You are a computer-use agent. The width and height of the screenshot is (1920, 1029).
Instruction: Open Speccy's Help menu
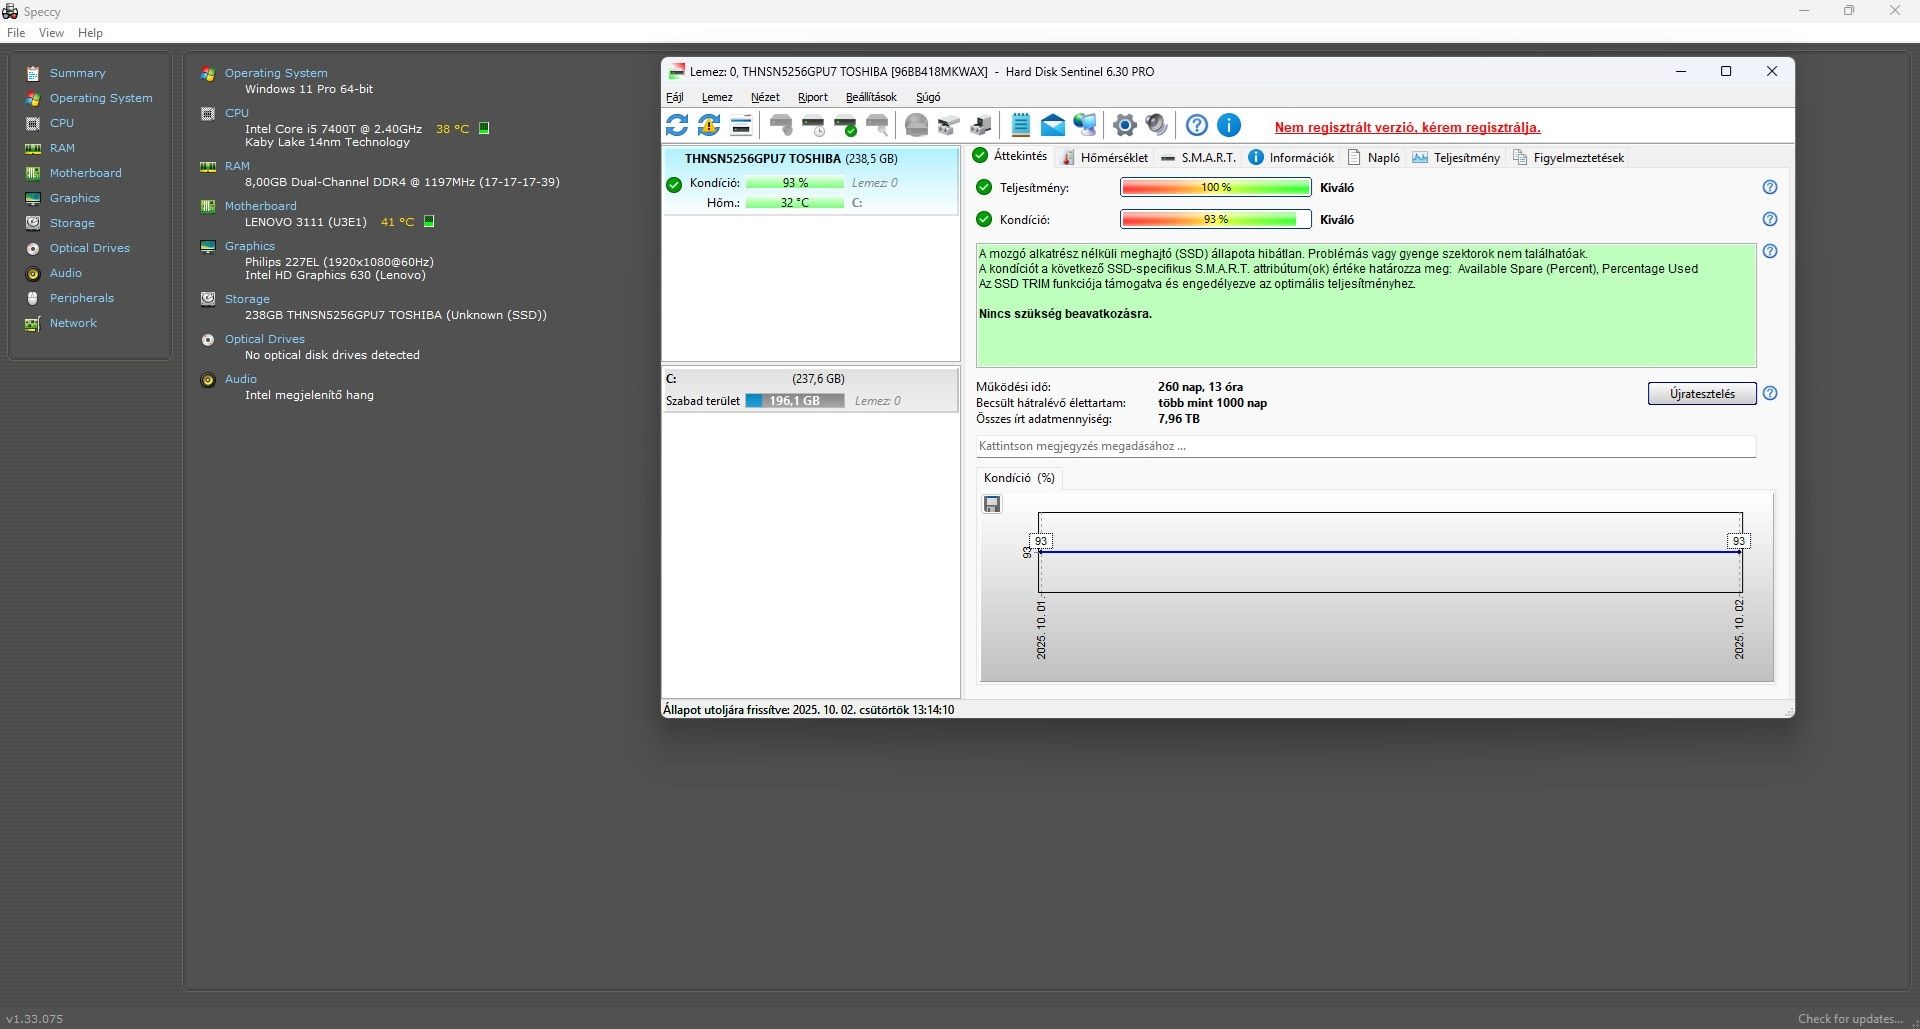pyautogui.click(x=90, y=33)
